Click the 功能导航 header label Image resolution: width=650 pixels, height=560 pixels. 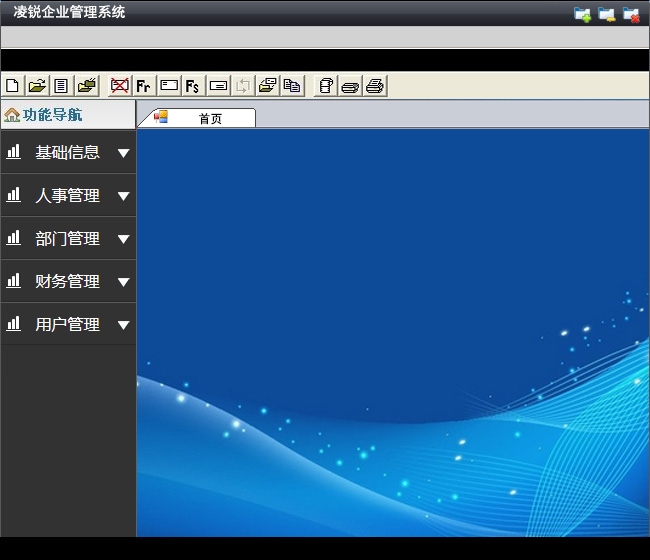(52, 115)
